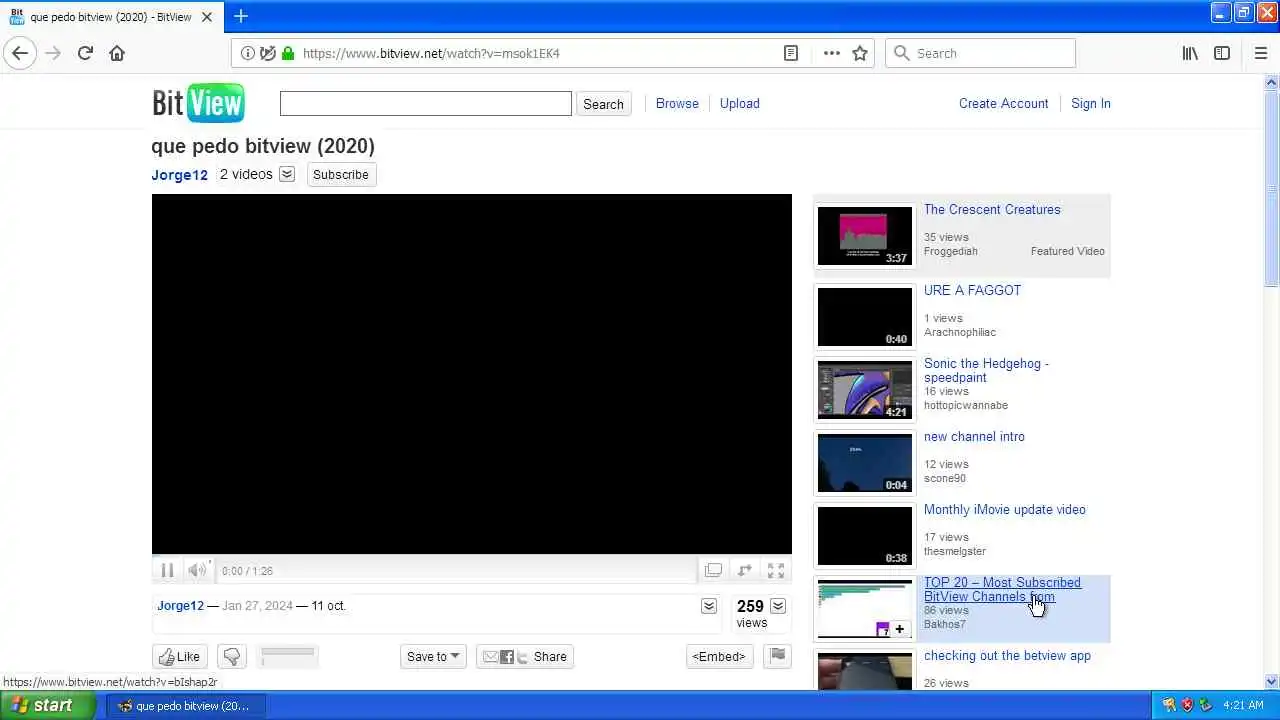The width and height of the screenshot is (1280, 720).
Task: Open the Windows Start menu
Action: point(48,705)
